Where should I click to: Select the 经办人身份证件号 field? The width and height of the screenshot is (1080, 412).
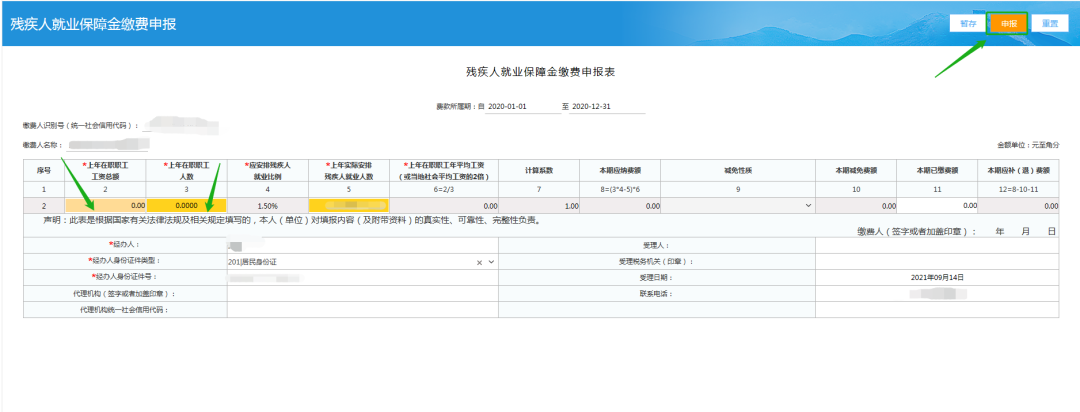363,277
